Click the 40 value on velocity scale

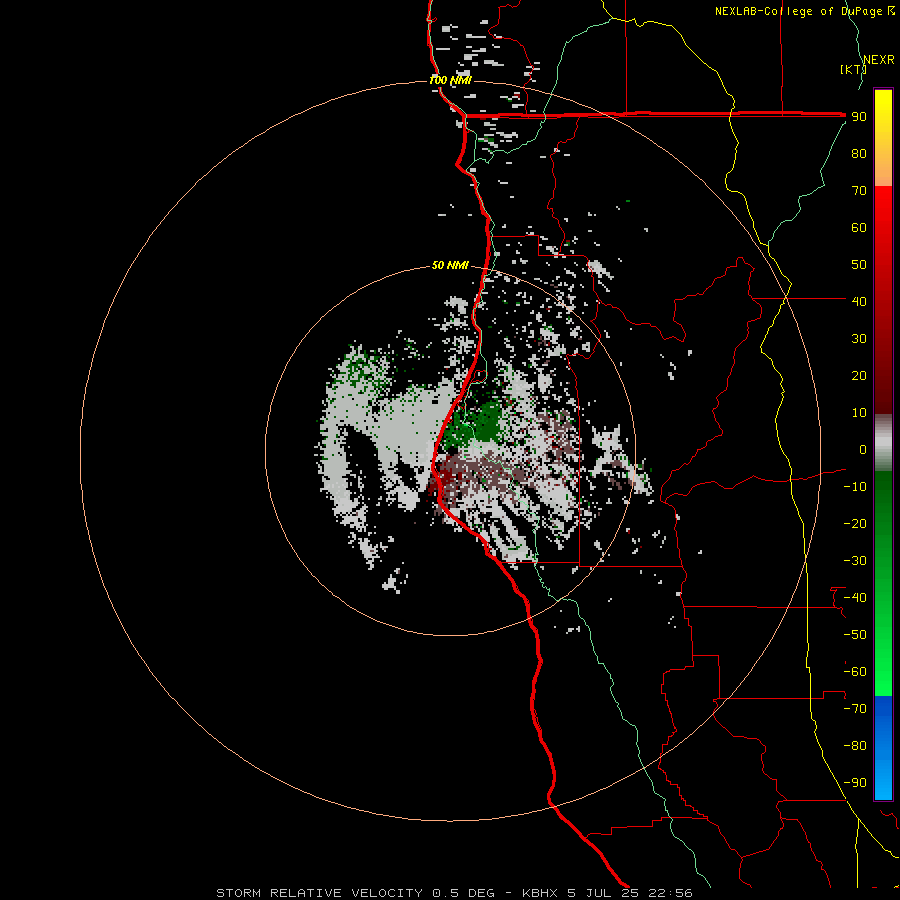pyautogui.click(x=859, y=301)
